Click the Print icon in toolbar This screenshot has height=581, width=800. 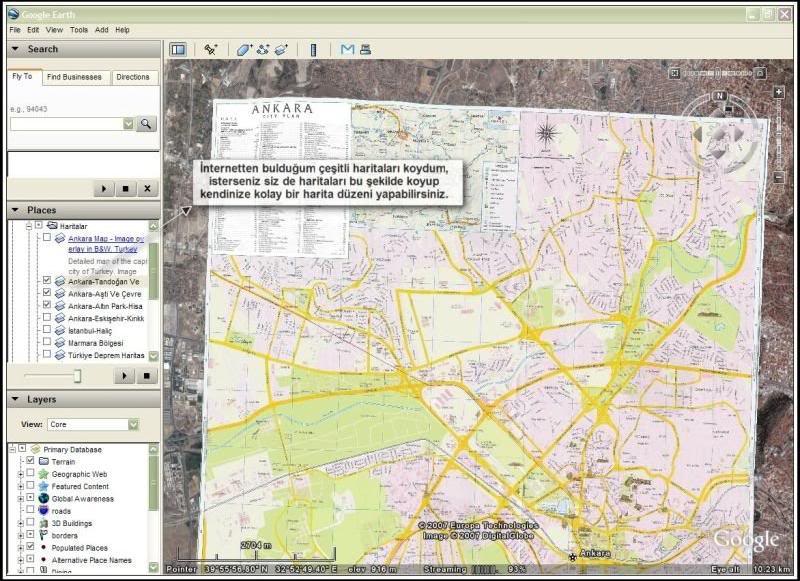tap(365, 49)
